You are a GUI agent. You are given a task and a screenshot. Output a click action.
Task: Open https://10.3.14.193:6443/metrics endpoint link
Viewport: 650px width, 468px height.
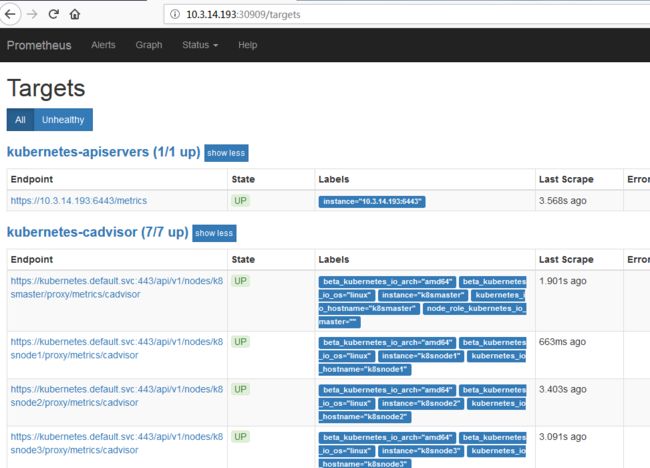click(x=79, y=201)
